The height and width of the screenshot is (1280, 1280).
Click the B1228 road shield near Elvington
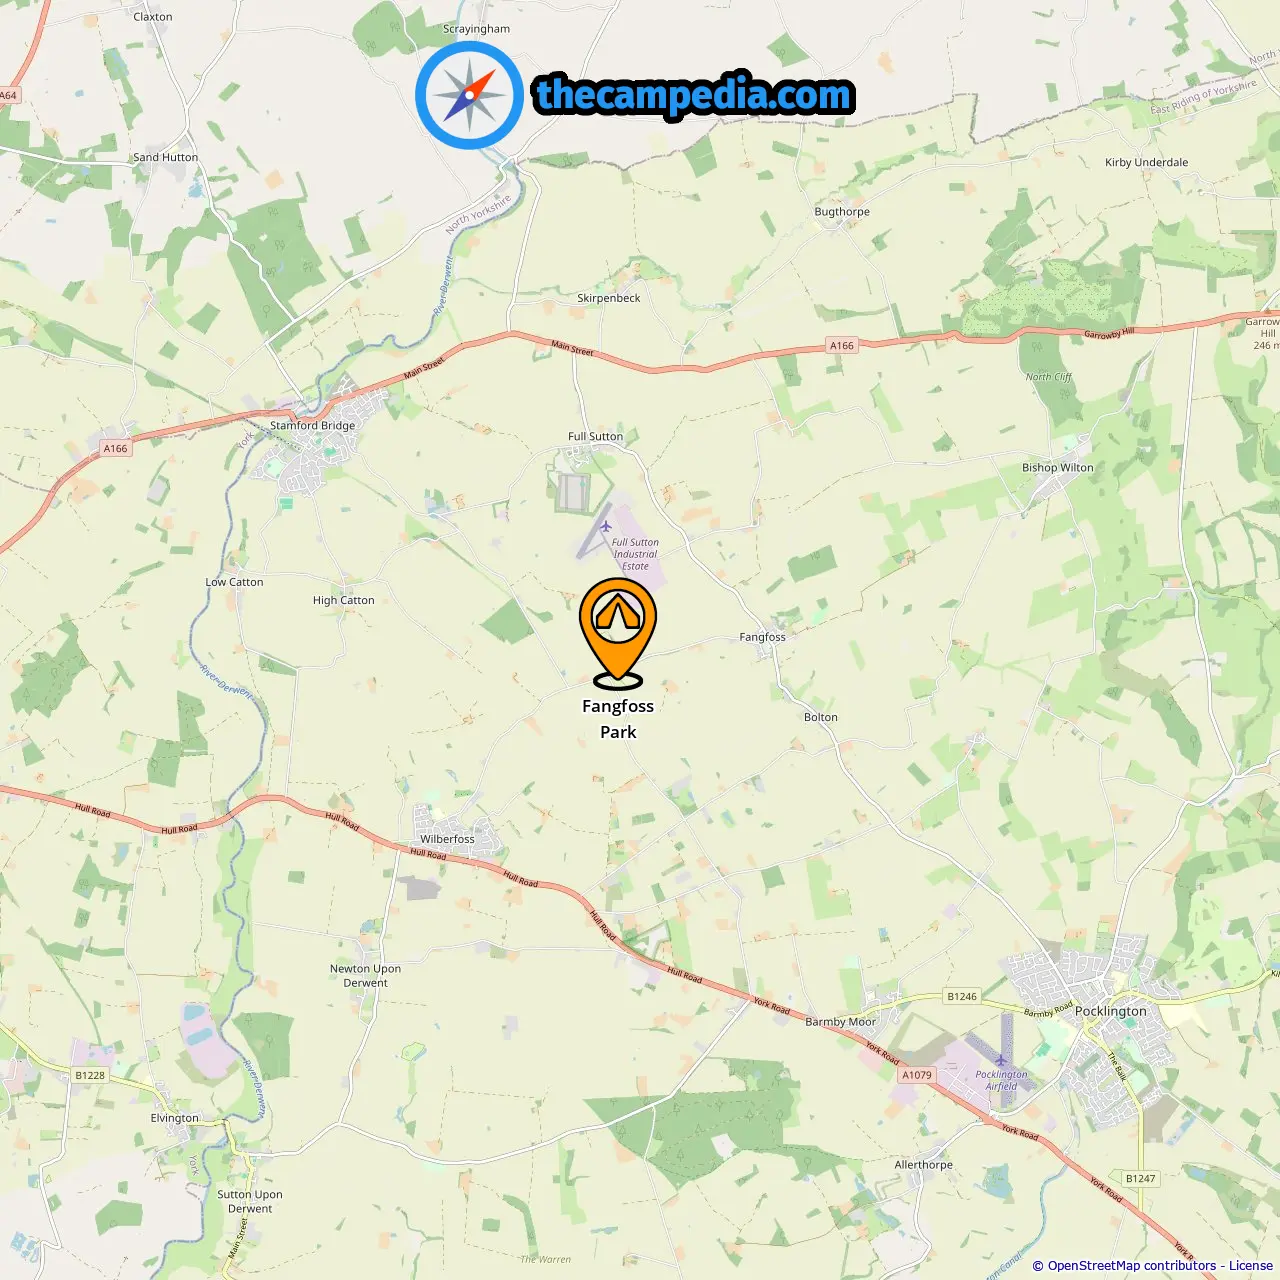90,1075
